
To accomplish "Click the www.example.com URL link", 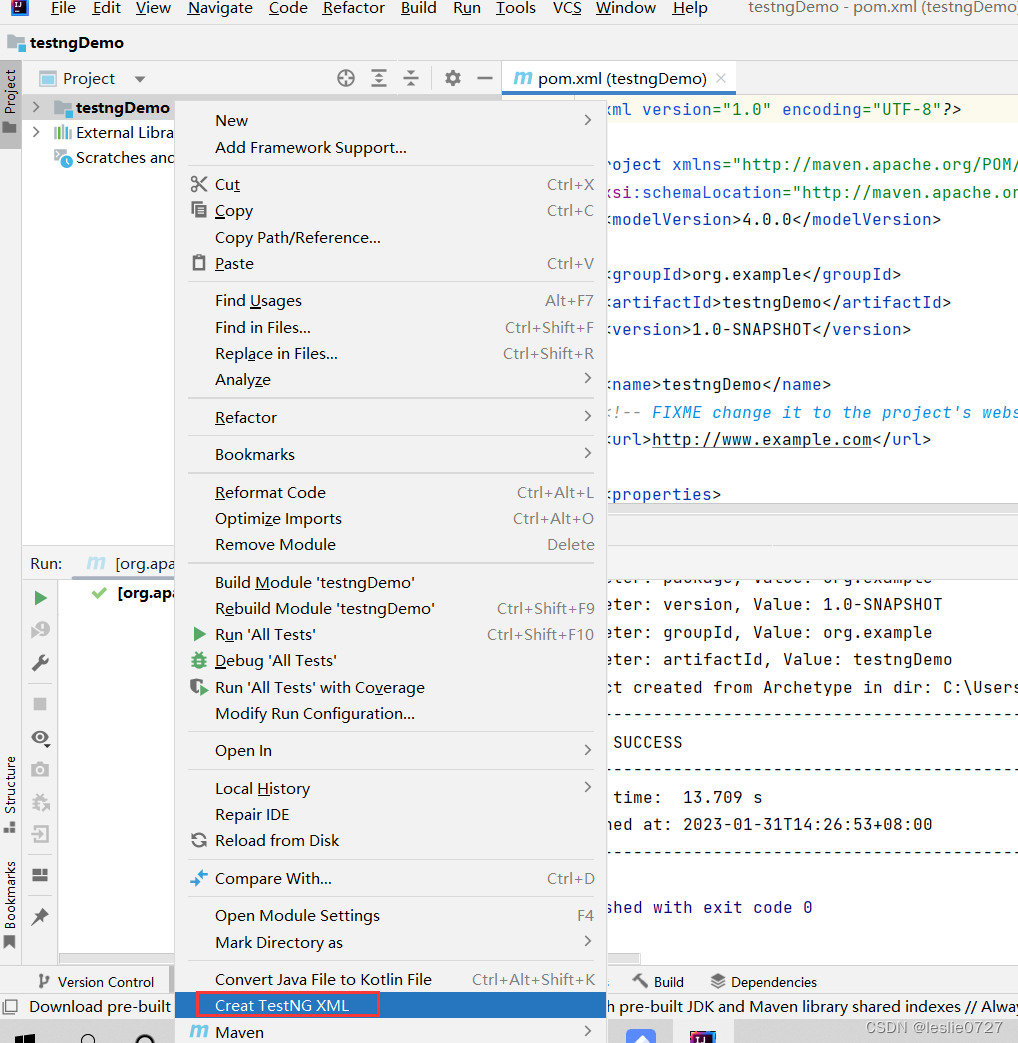I will pyautogui.click(x=761, y=440).
